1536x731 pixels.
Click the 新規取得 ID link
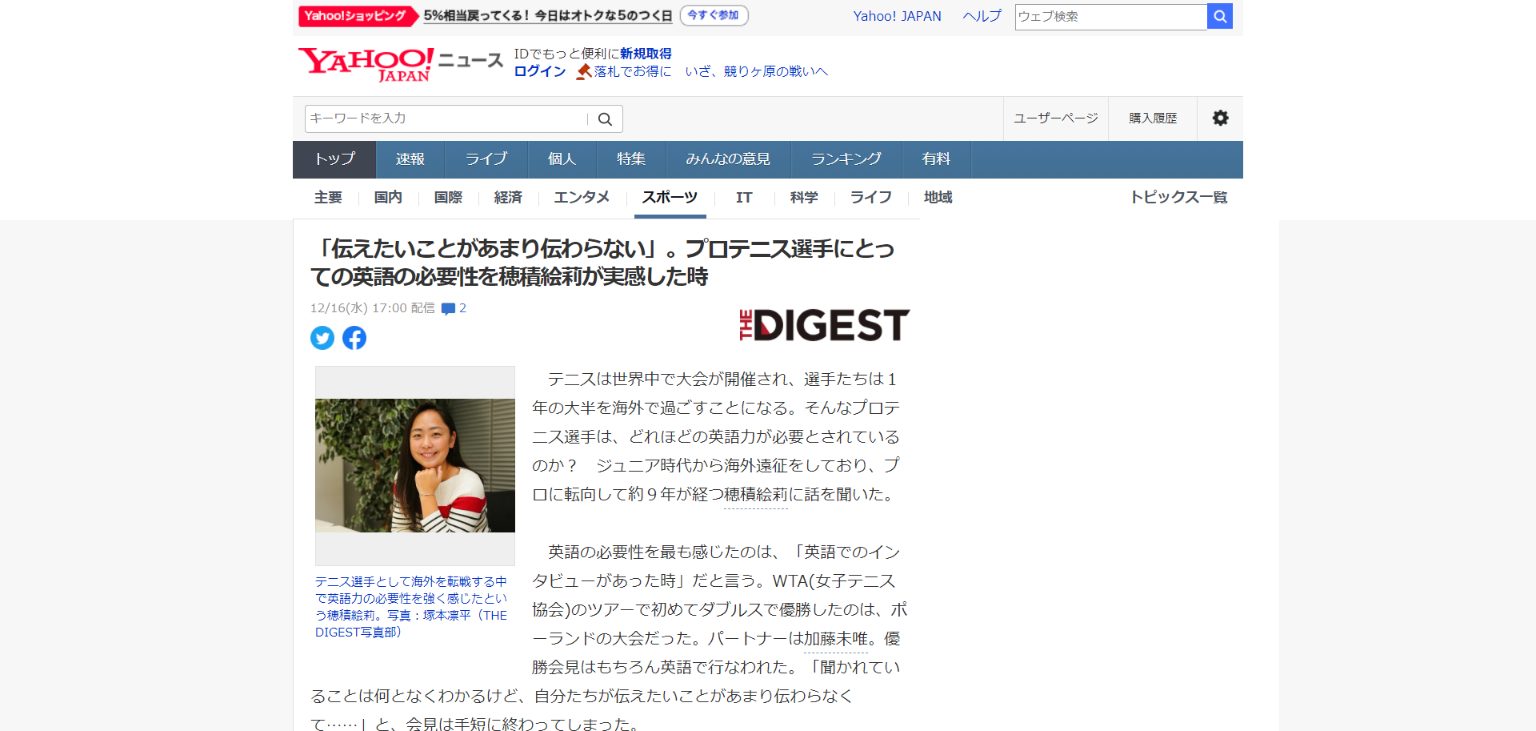click(646, 54)
